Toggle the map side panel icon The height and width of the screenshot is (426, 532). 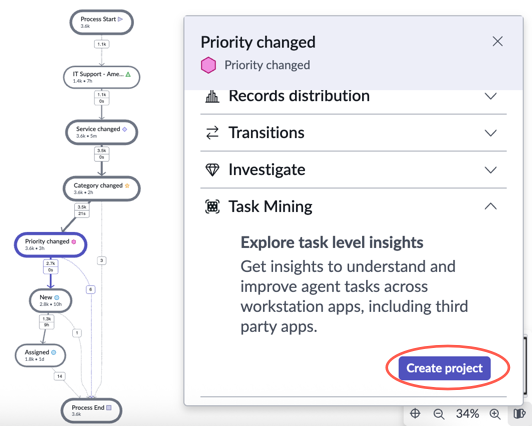(x=519, y=413)
